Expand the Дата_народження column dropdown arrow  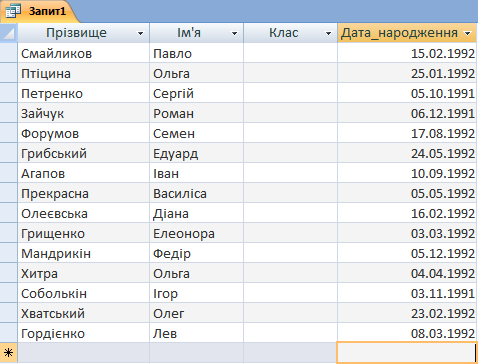(467, 33)
